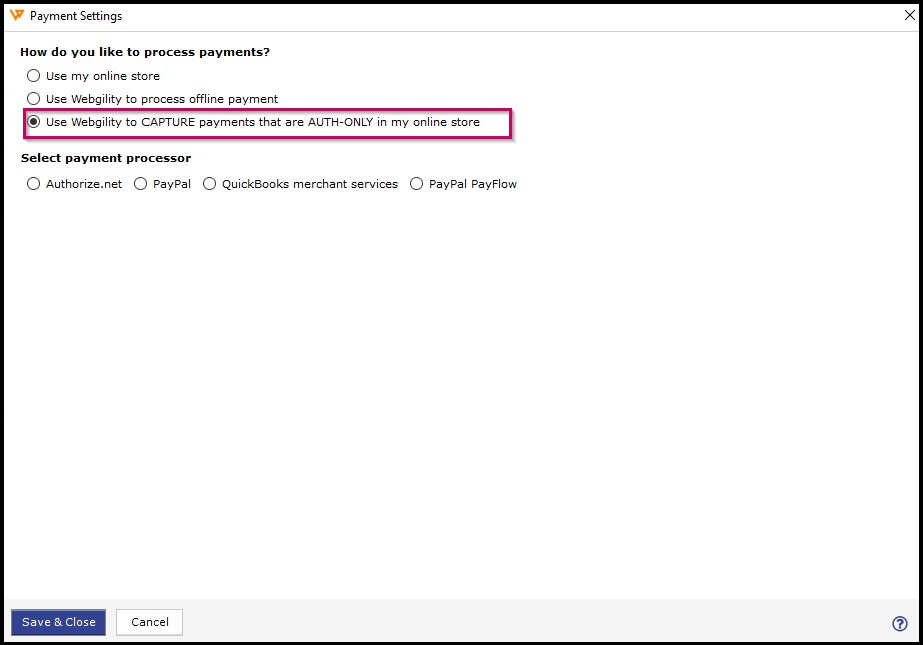
Task: Click the 'Use Webgility to process offline payment' text
Action: point(162,99)
